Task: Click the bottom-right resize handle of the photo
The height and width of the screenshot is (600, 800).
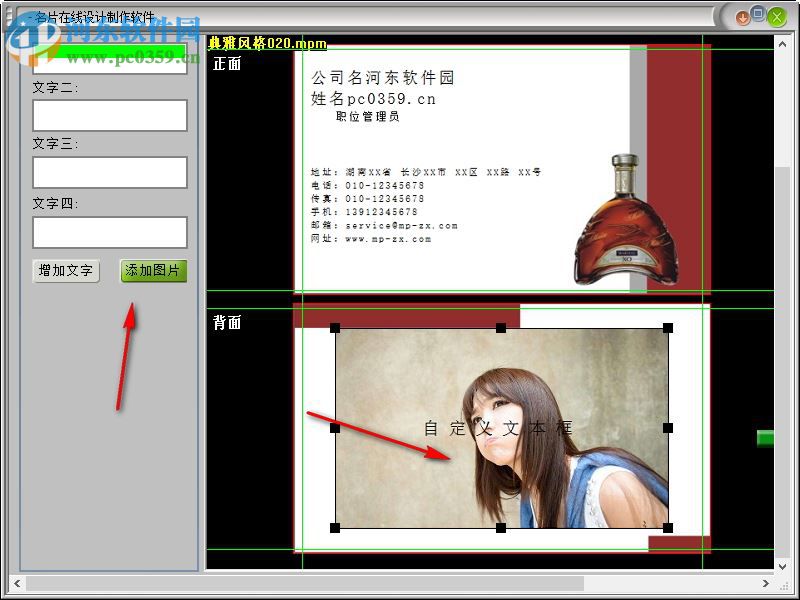Action: coord(668,527)
